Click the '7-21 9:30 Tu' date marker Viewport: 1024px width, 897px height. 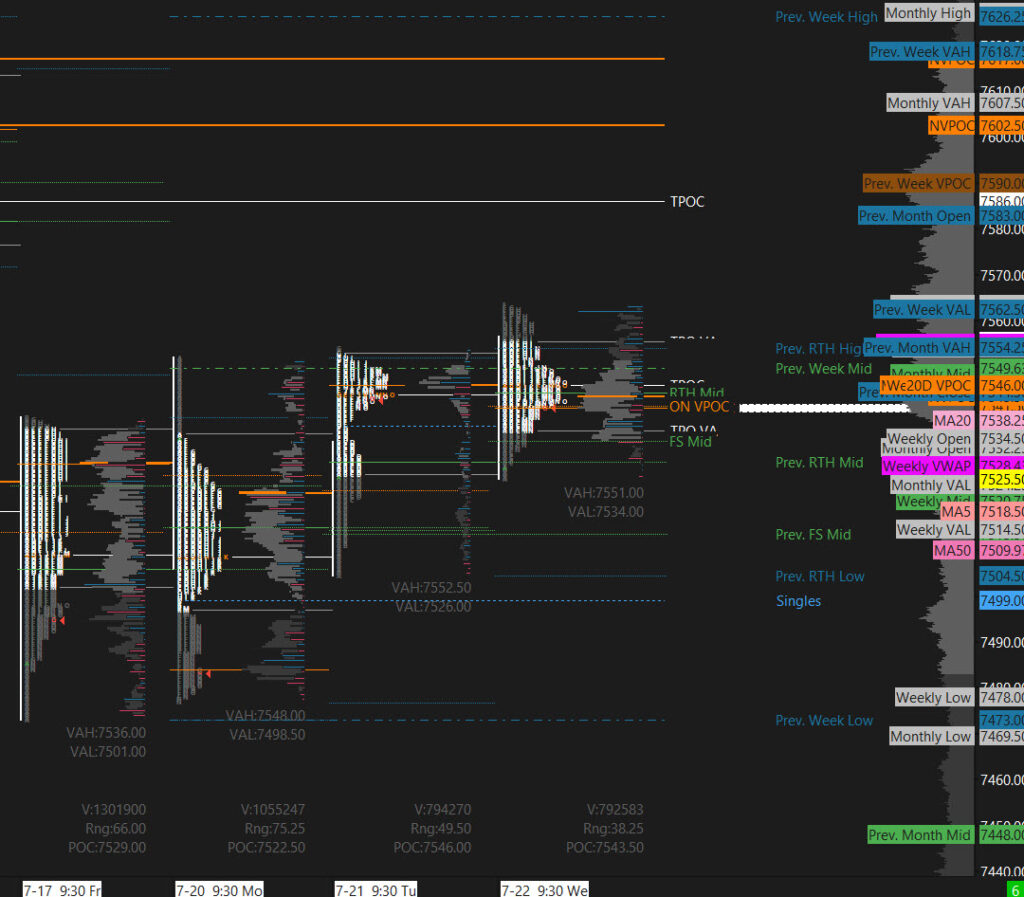[x=376, y=890]
